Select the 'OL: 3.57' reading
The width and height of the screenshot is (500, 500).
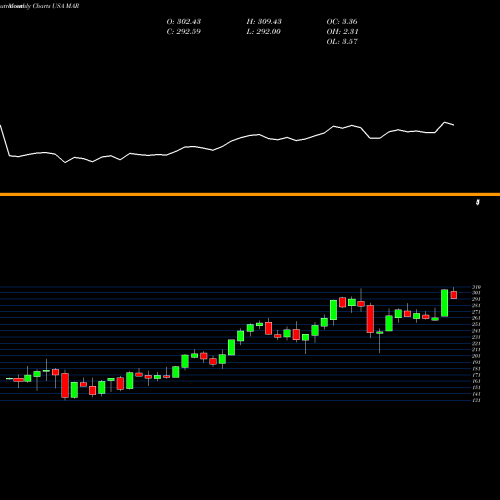[x=342, y=42]
